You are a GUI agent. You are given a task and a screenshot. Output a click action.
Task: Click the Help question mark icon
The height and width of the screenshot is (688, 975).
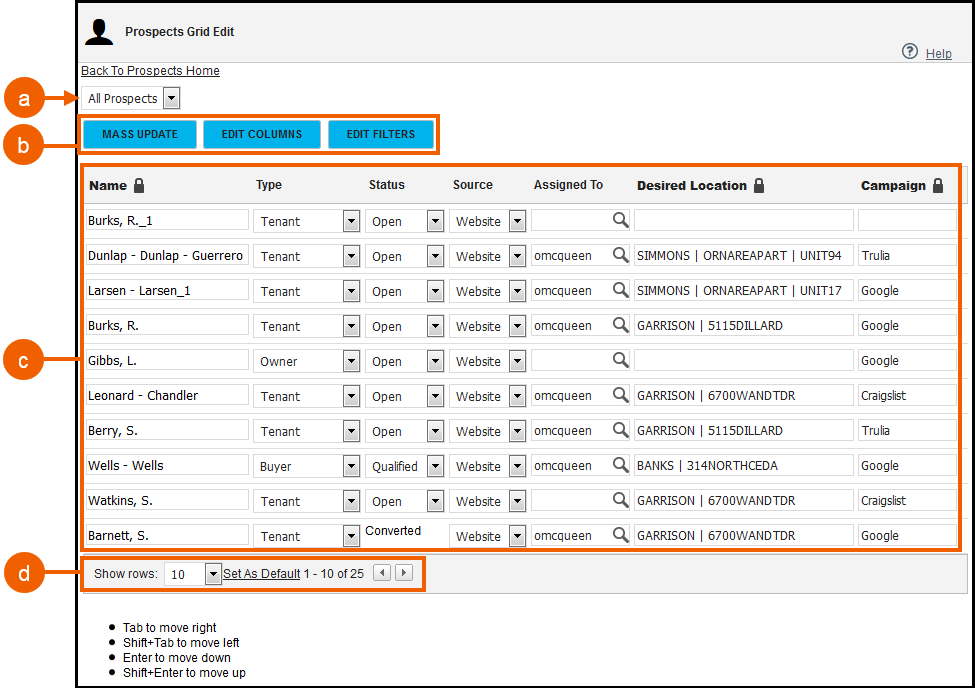coord(910,52)
